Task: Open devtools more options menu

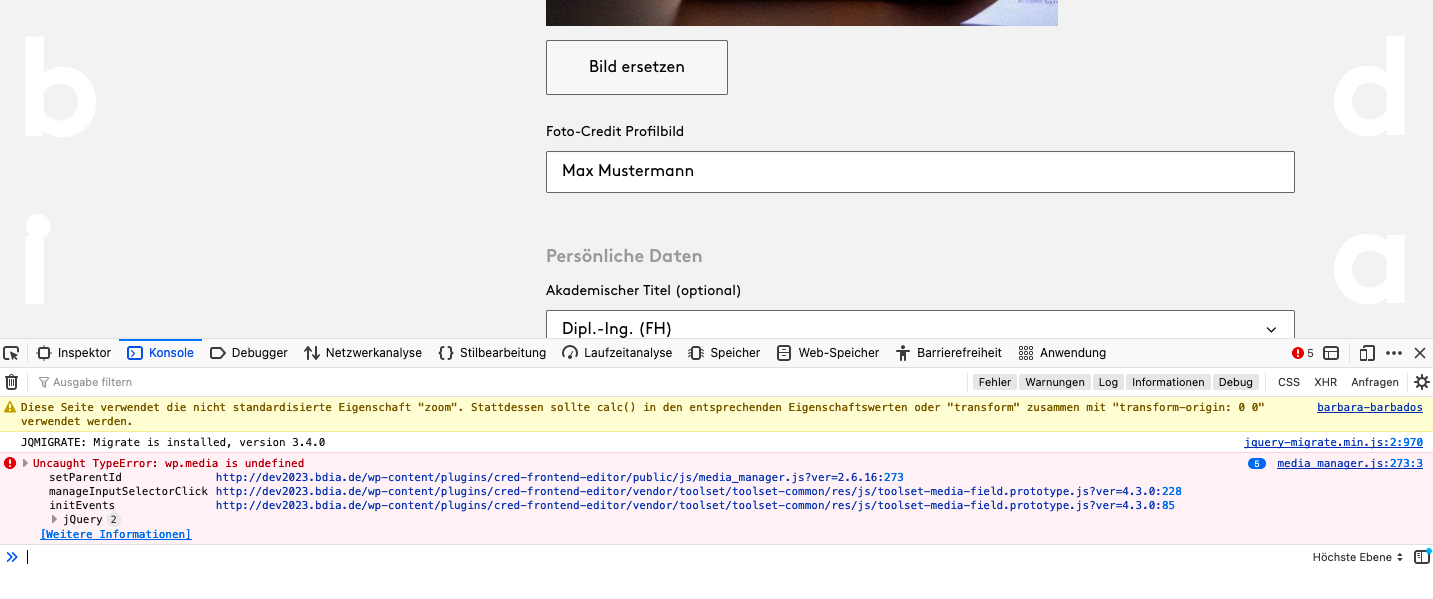Action: [1394, 353]
